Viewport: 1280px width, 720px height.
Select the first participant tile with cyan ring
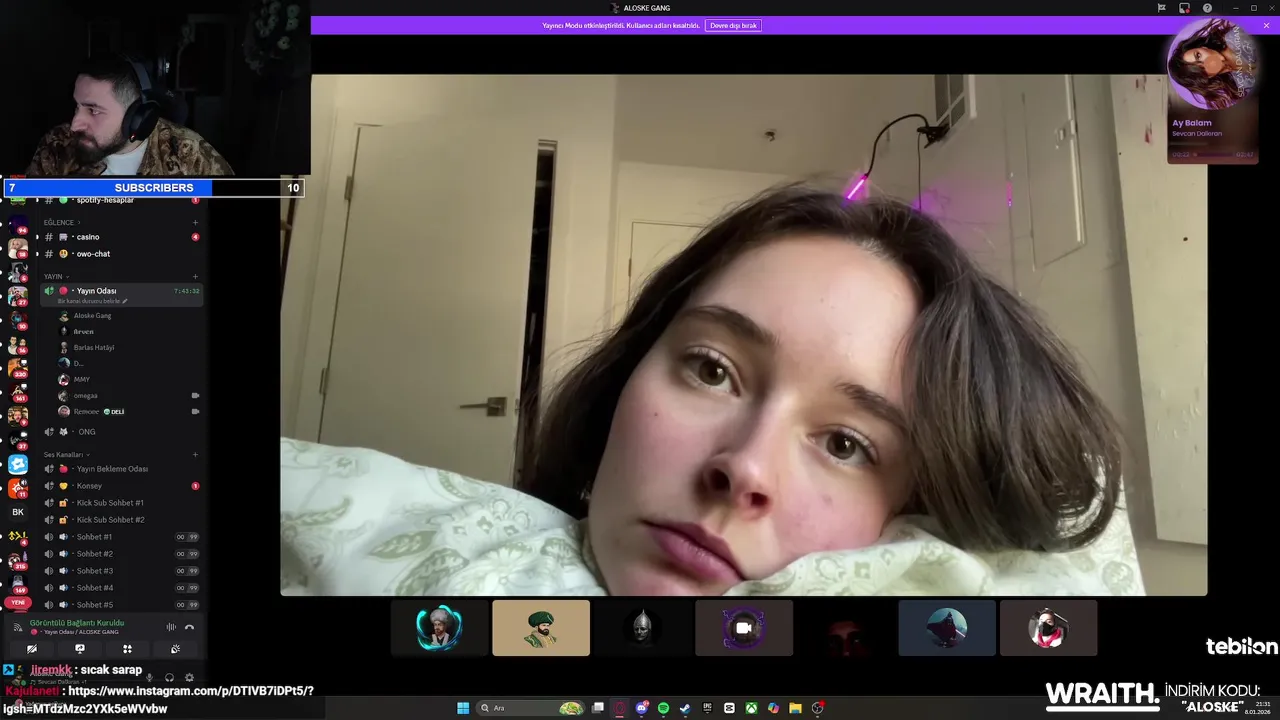[x=439, y=628]
